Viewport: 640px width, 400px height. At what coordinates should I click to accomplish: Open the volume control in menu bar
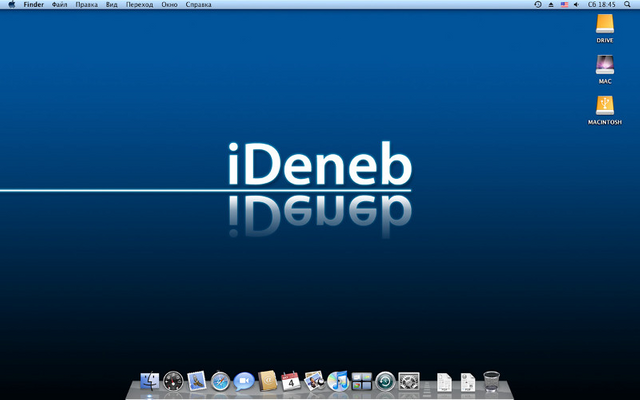tap(576, 4)
